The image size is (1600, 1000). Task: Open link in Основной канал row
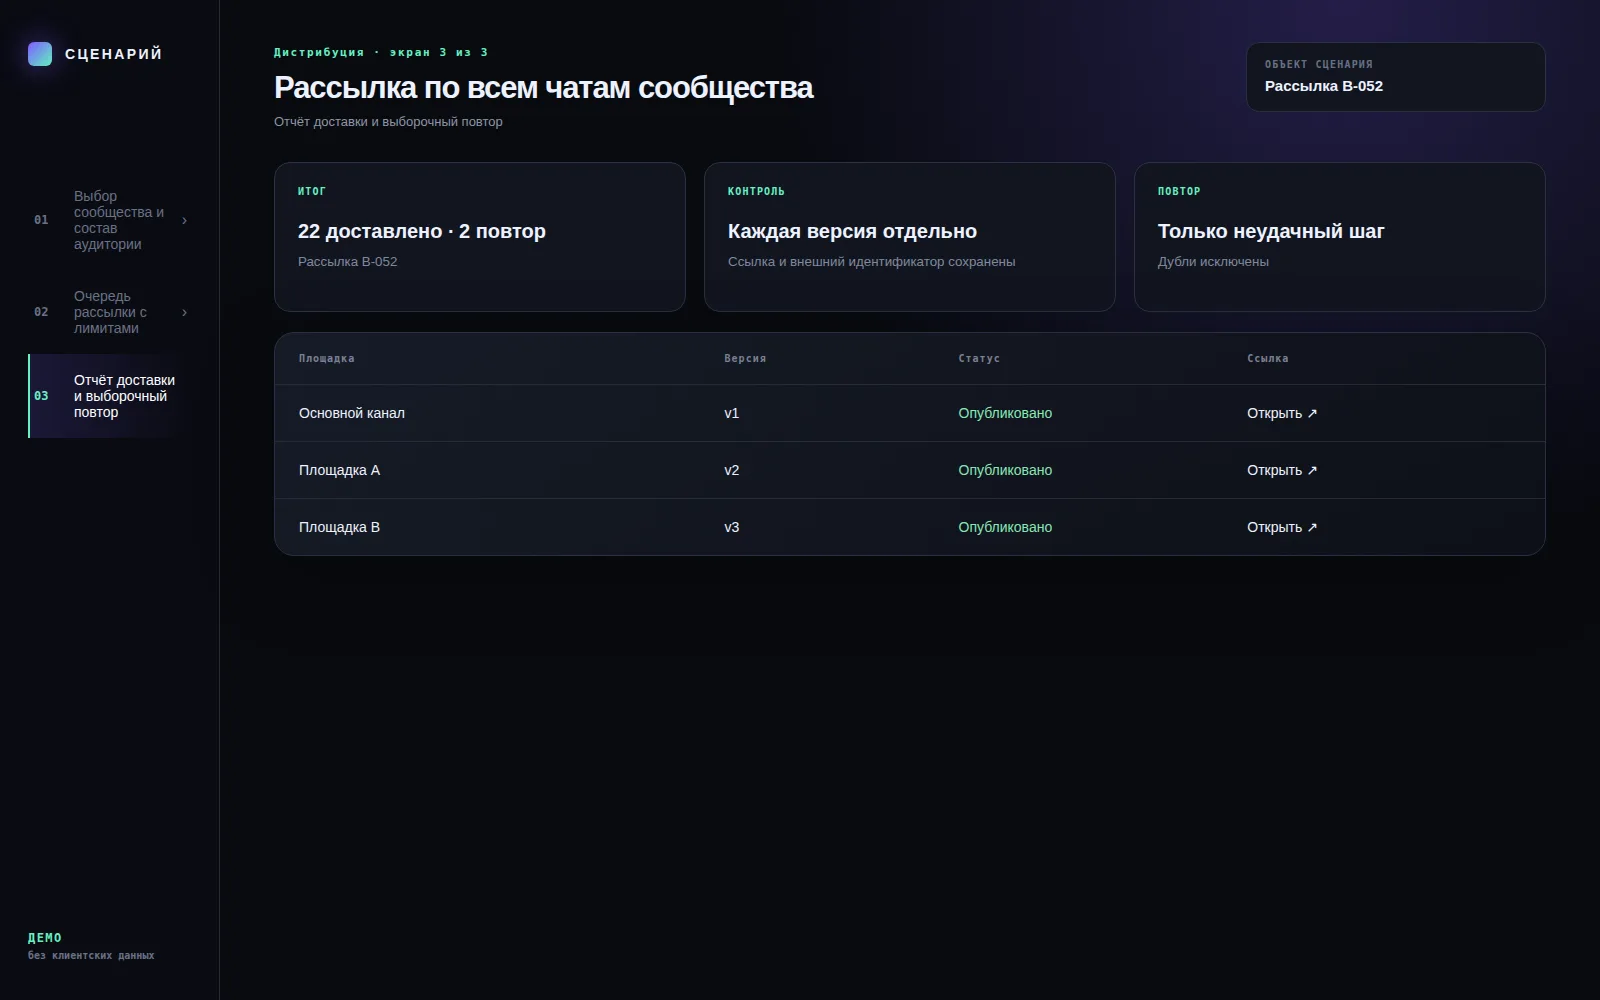pyautogui.click(x=1282, y=413)
